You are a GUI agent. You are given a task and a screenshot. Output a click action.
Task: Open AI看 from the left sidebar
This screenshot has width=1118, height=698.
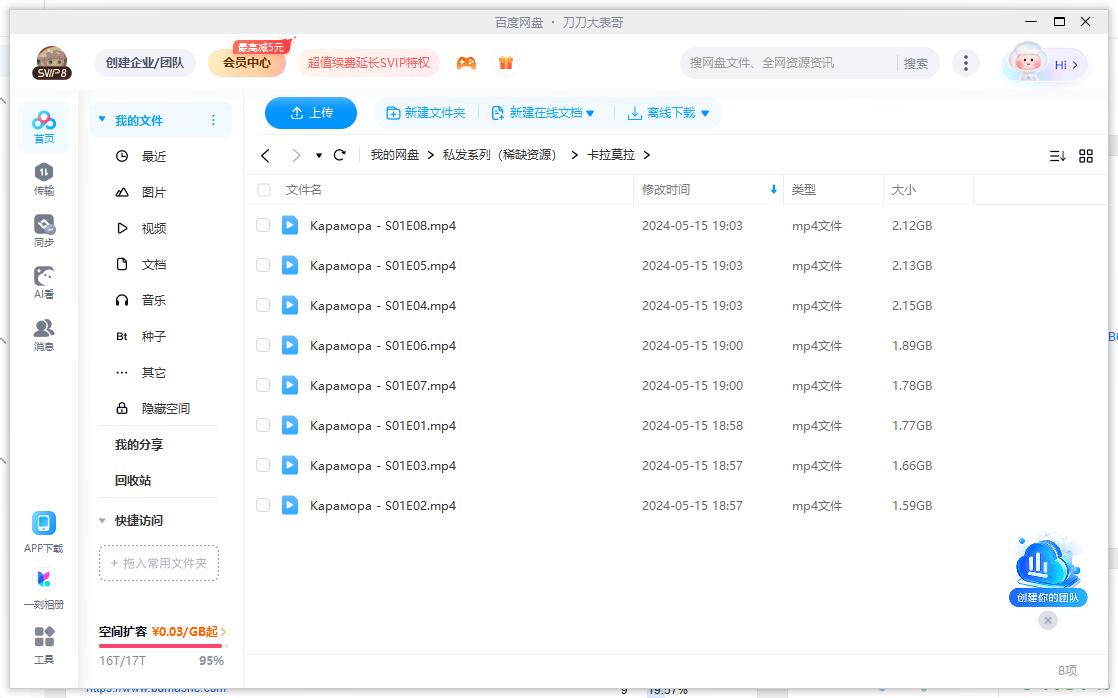43,280
